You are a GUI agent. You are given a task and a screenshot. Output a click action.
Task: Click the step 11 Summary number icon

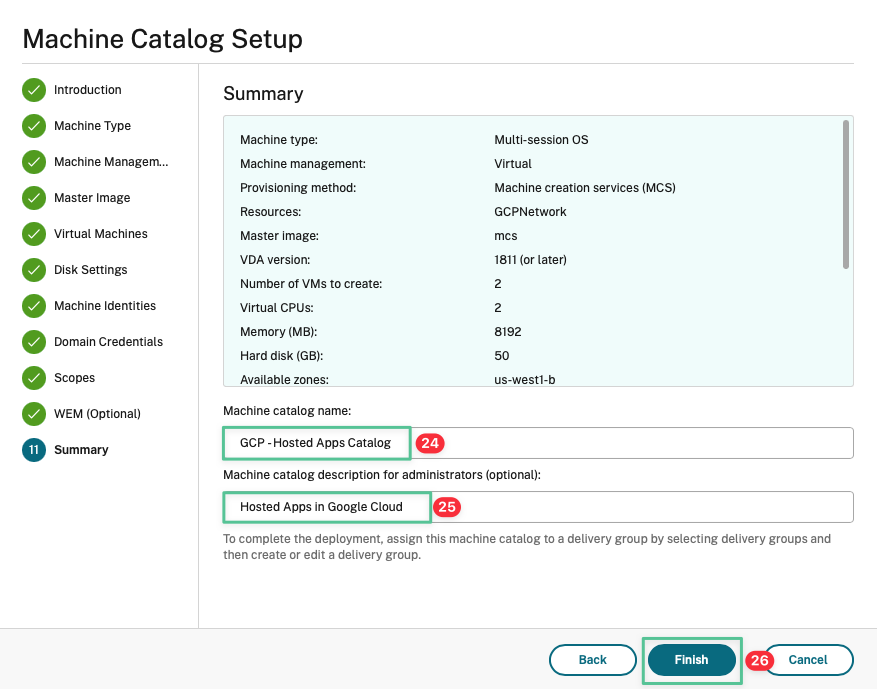click(34, 450)
